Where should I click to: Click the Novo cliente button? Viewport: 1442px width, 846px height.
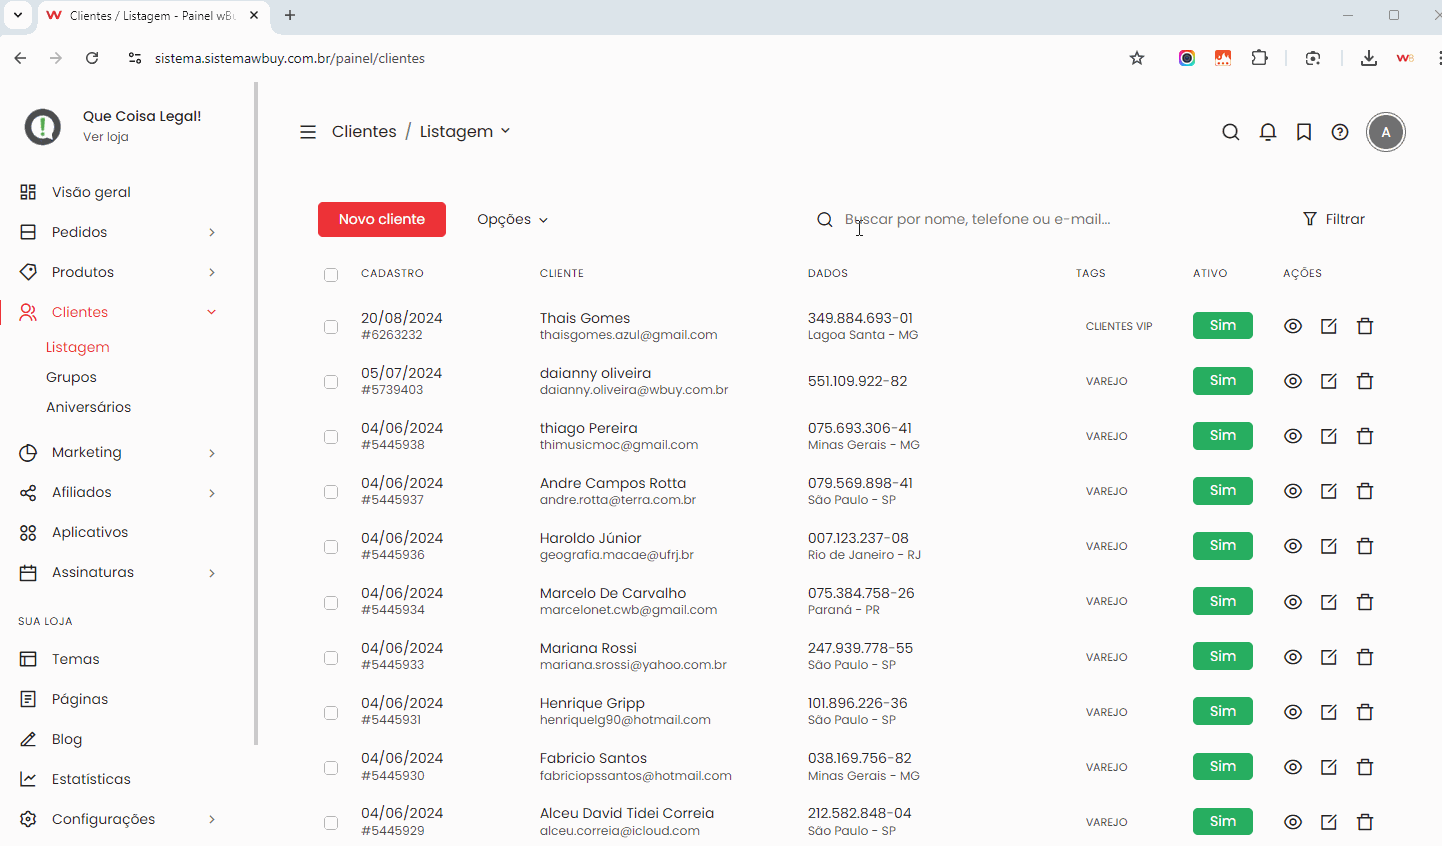pos(382,219)
